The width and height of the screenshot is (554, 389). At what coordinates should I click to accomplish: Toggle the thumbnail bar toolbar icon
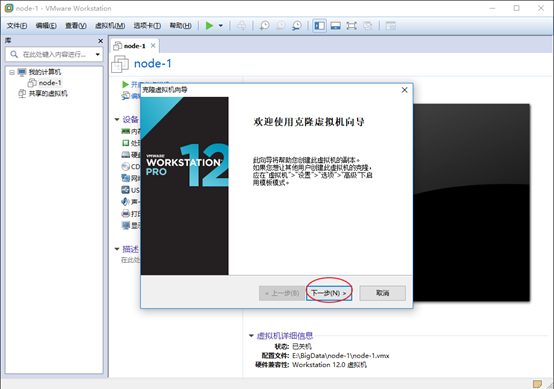tap(336, 25)
